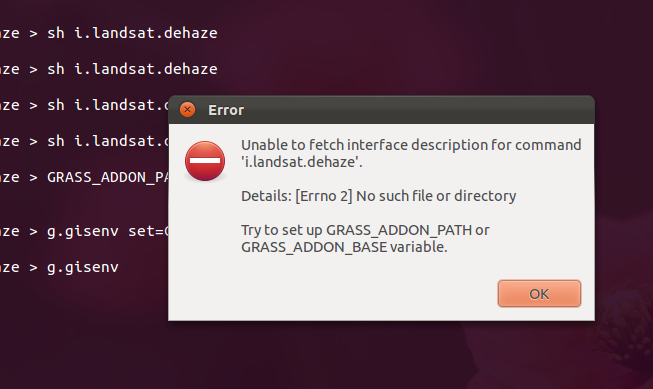Click the "Details: [Errno 2]" message line
The image size is (653, 389).
click(379, 196)
